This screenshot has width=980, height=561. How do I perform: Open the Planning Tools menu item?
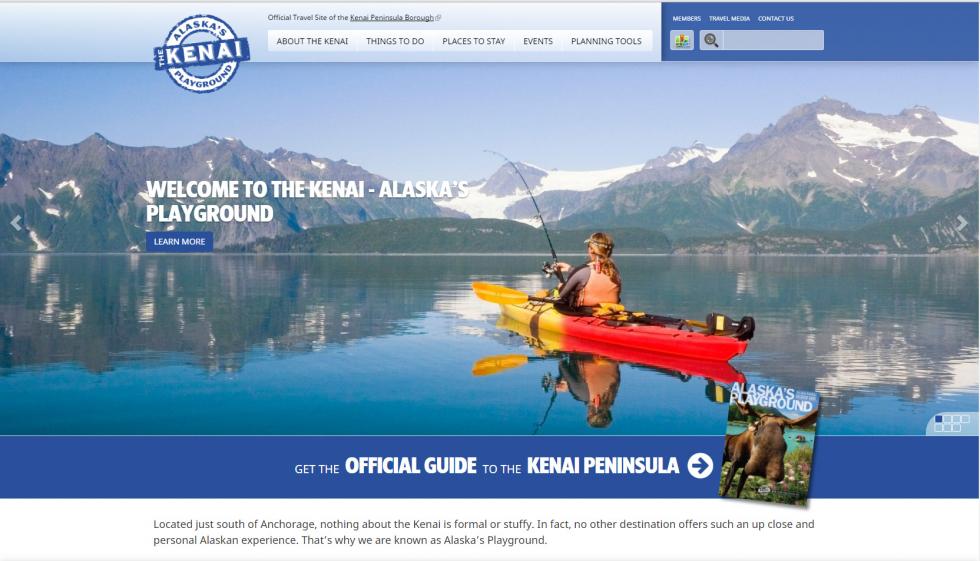[x=606, y=41]
